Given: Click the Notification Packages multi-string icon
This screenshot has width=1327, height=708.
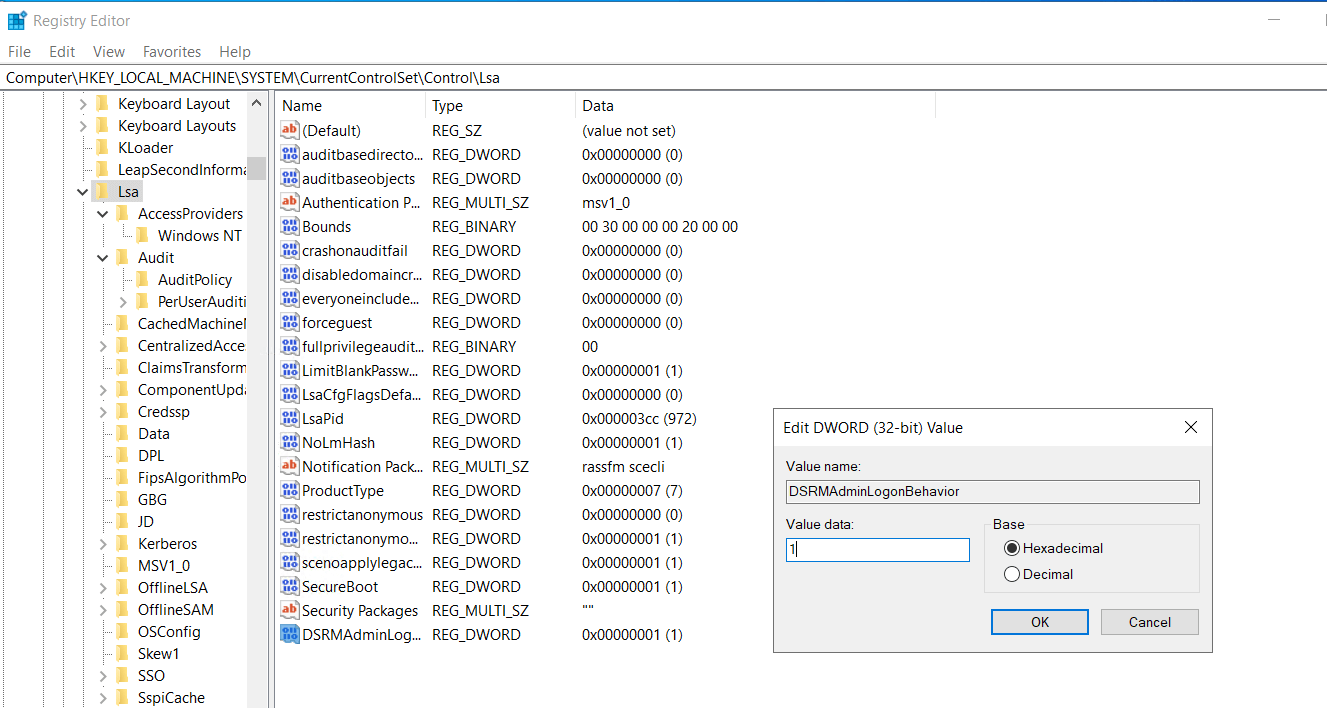Looking at the screenshot, I should 290,466.
